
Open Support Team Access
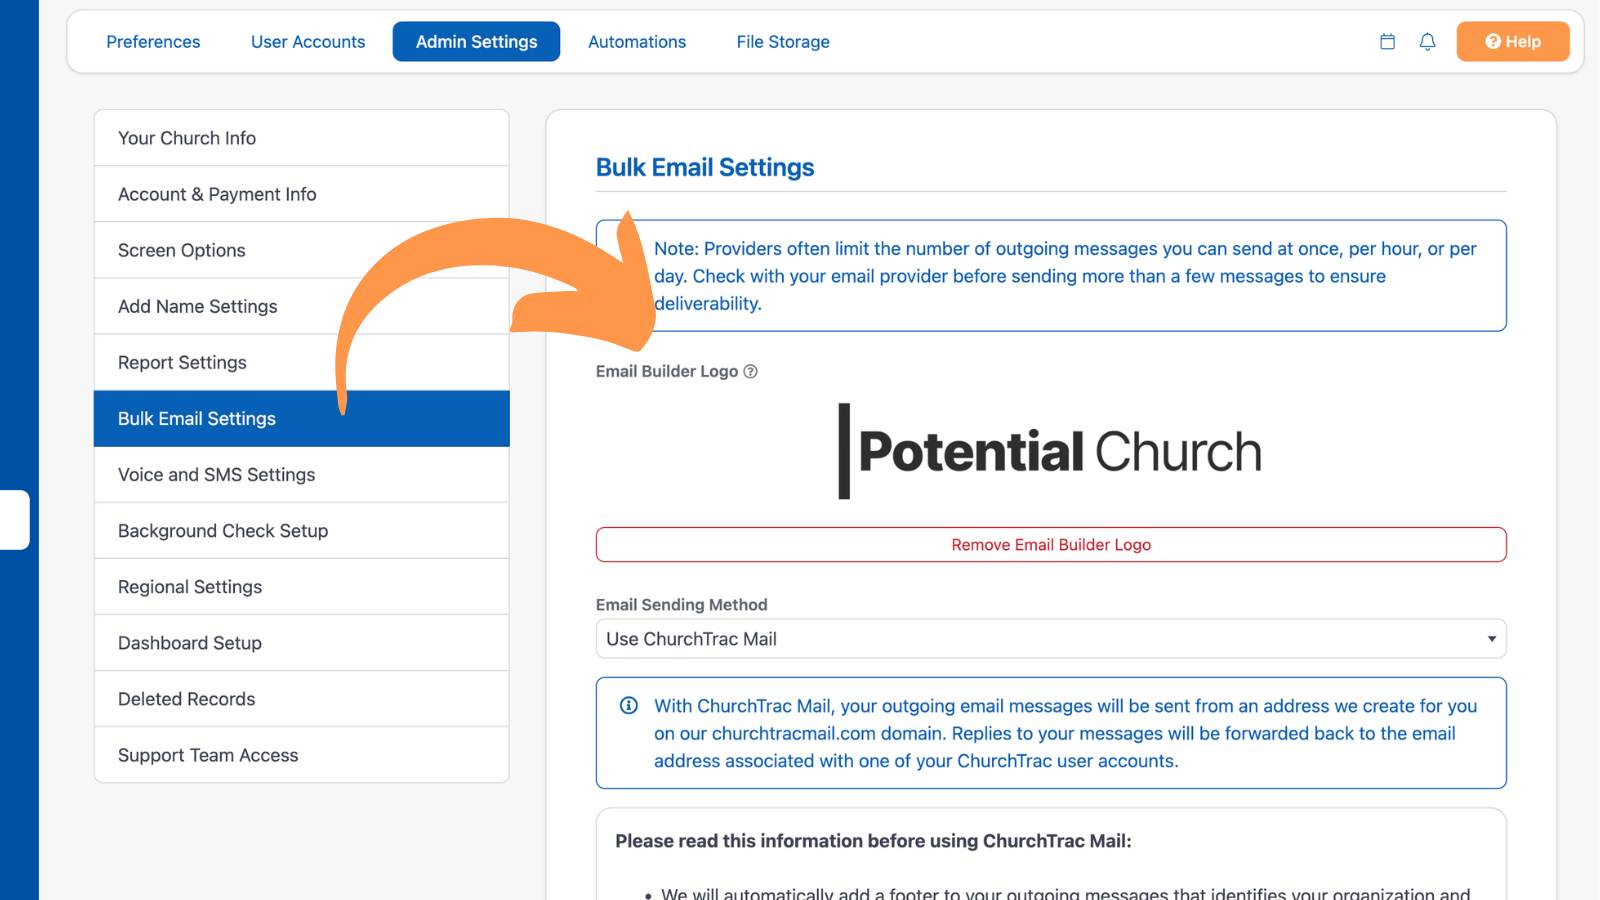tap(301, 755)
